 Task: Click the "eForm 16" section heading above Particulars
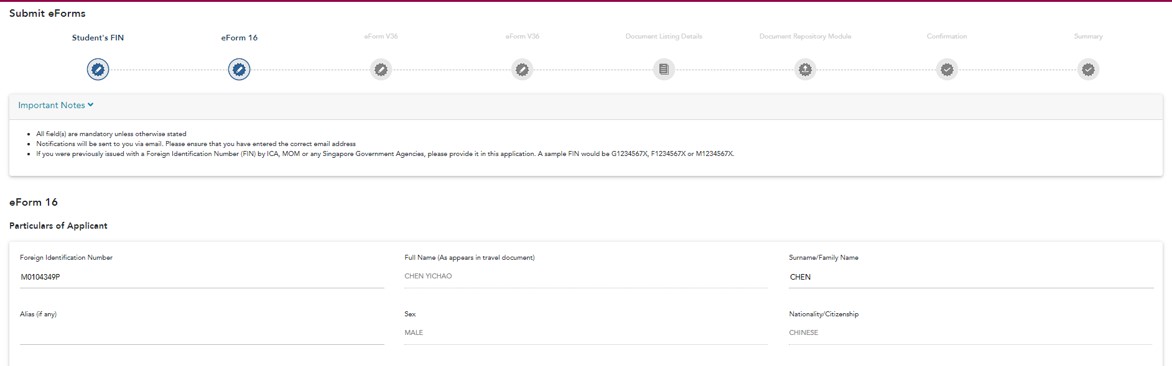click(x=34, y=202)
